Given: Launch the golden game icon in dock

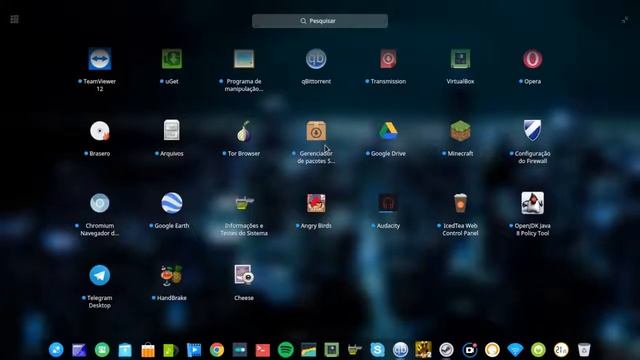Looking at the screenshot, I should pyautogui.click(x=423, y=349).
